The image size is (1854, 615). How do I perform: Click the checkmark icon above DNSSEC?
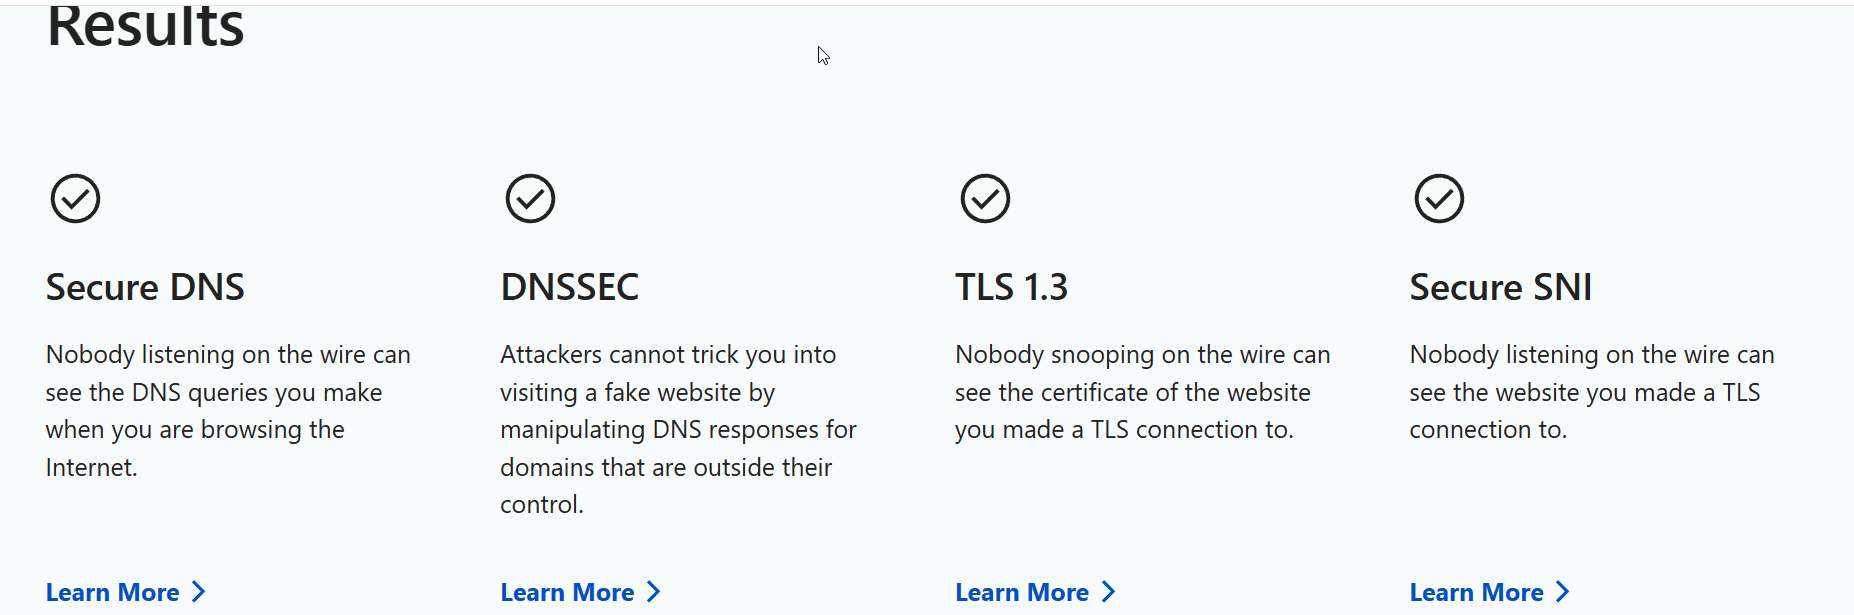530,198
